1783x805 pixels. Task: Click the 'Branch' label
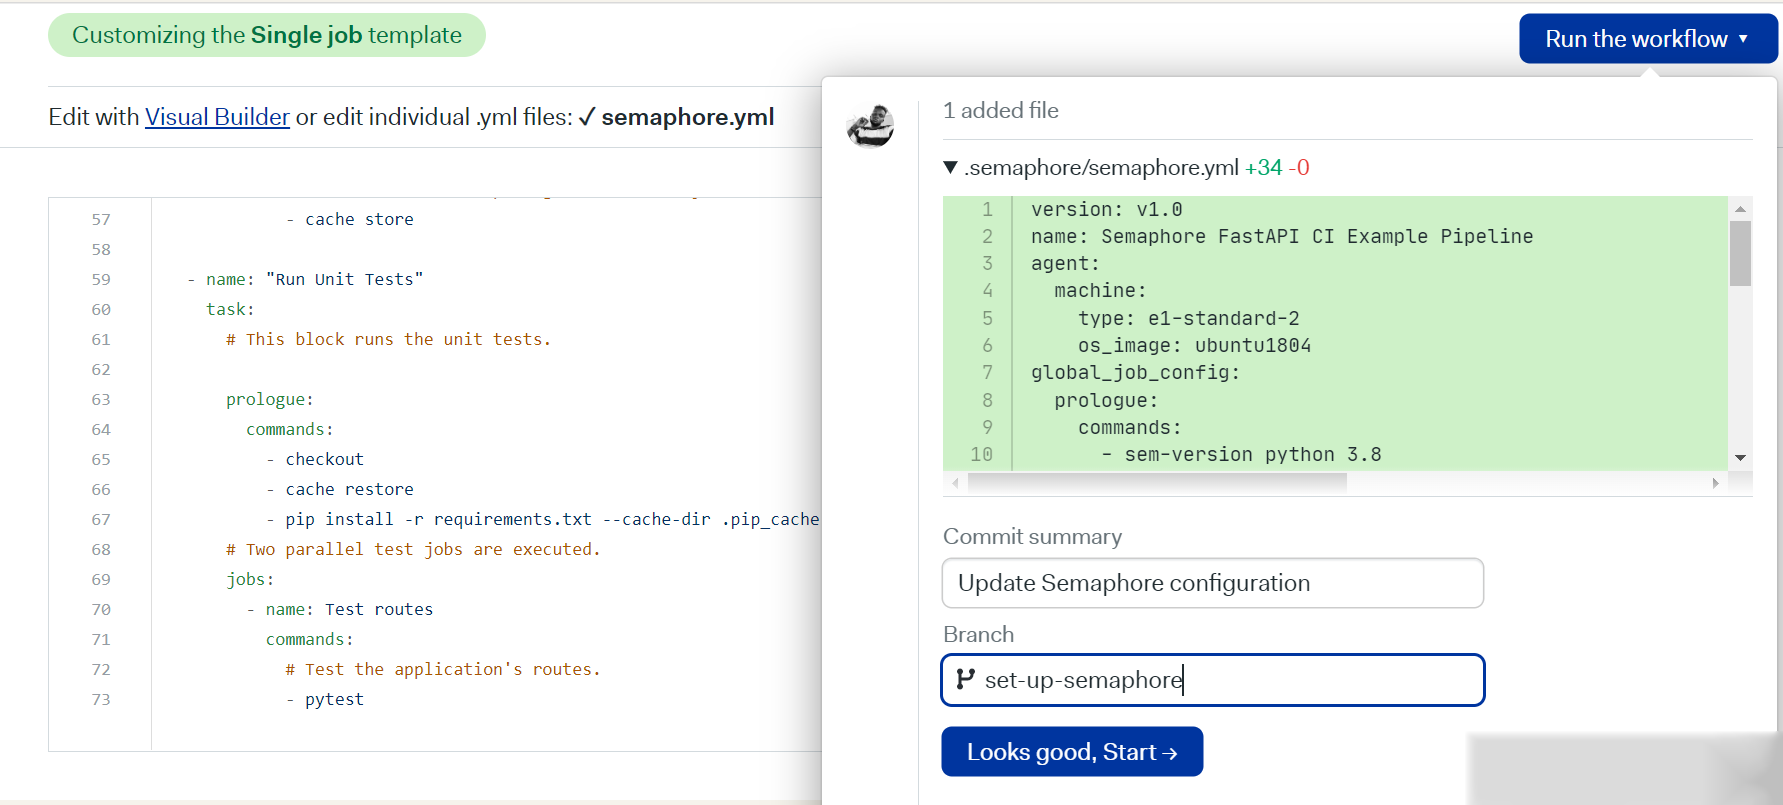click(x=979, y=635)
